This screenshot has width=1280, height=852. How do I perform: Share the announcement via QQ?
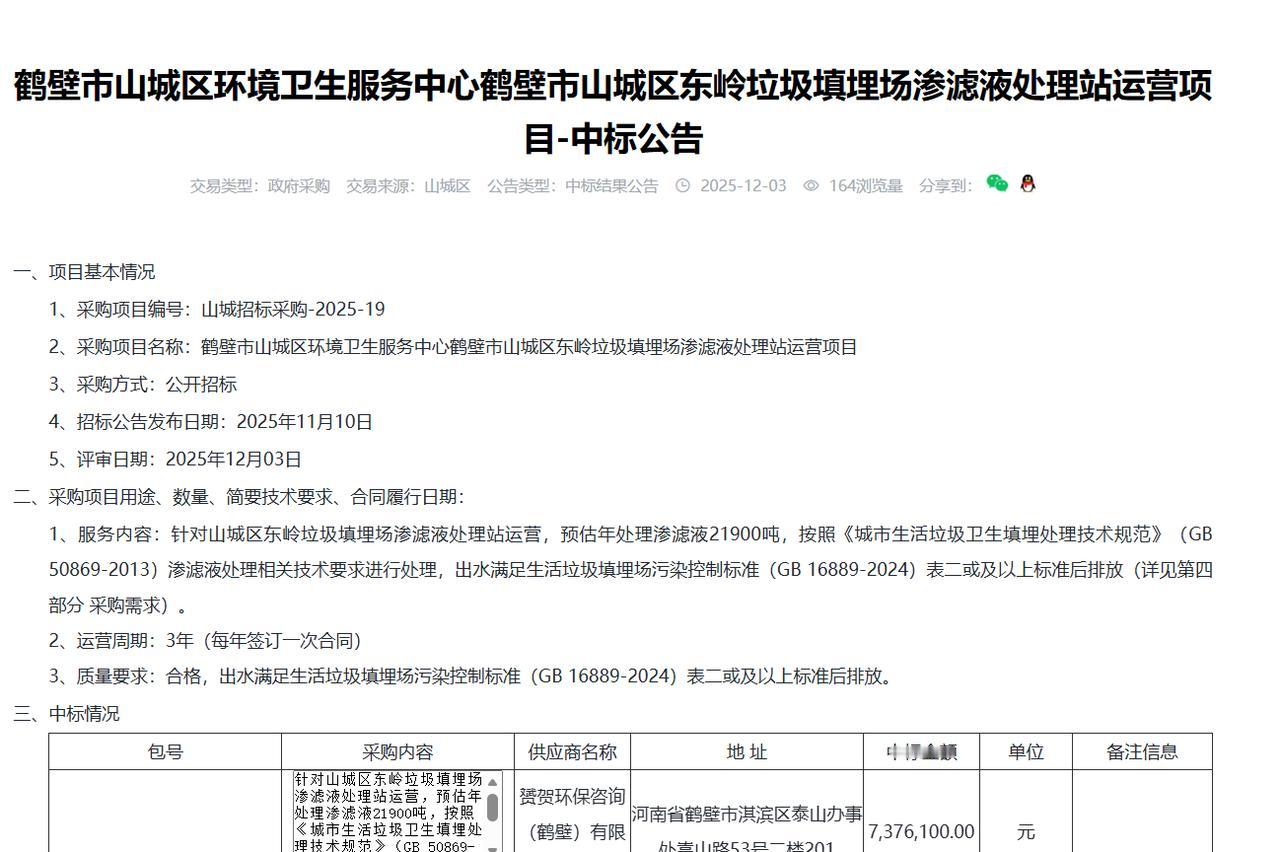[x=1027, y=185]
